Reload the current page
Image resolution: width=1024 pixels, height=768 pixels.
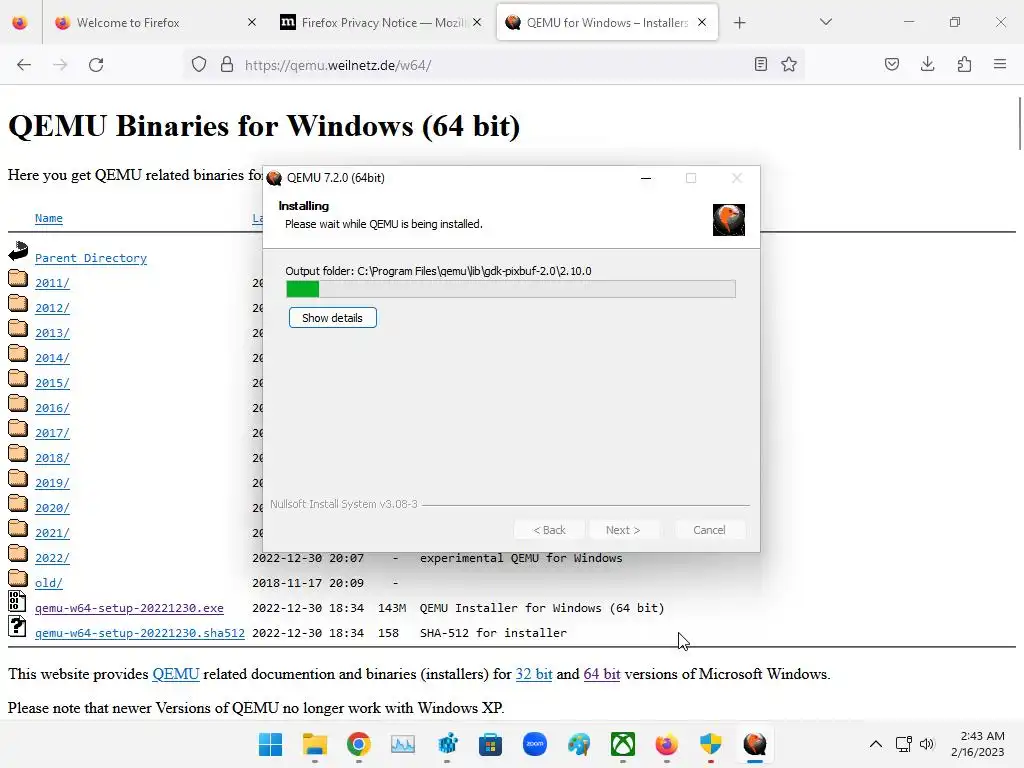(x=96, y=65)
